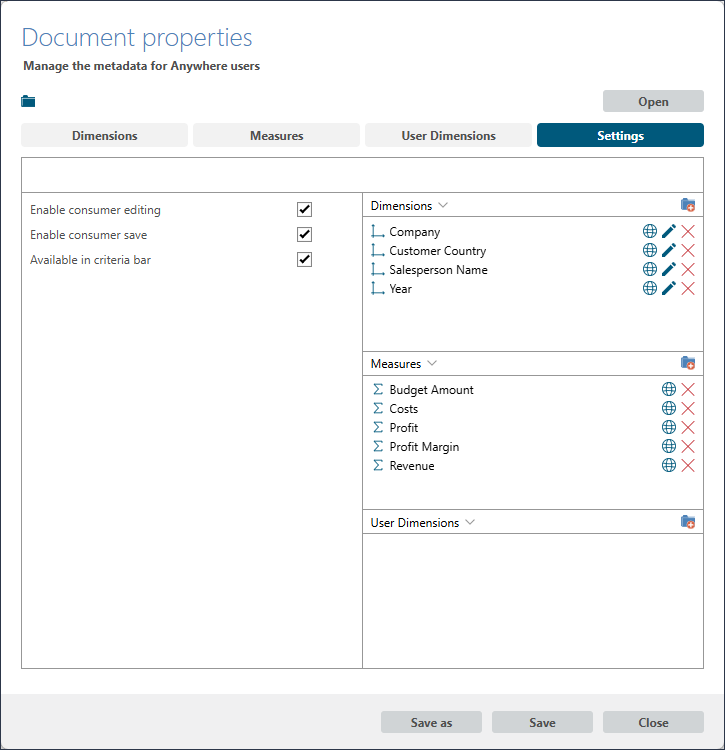Collapse the Measures section chevron
The width and height of the screenshot is (725, 750).
coord(432,364)
